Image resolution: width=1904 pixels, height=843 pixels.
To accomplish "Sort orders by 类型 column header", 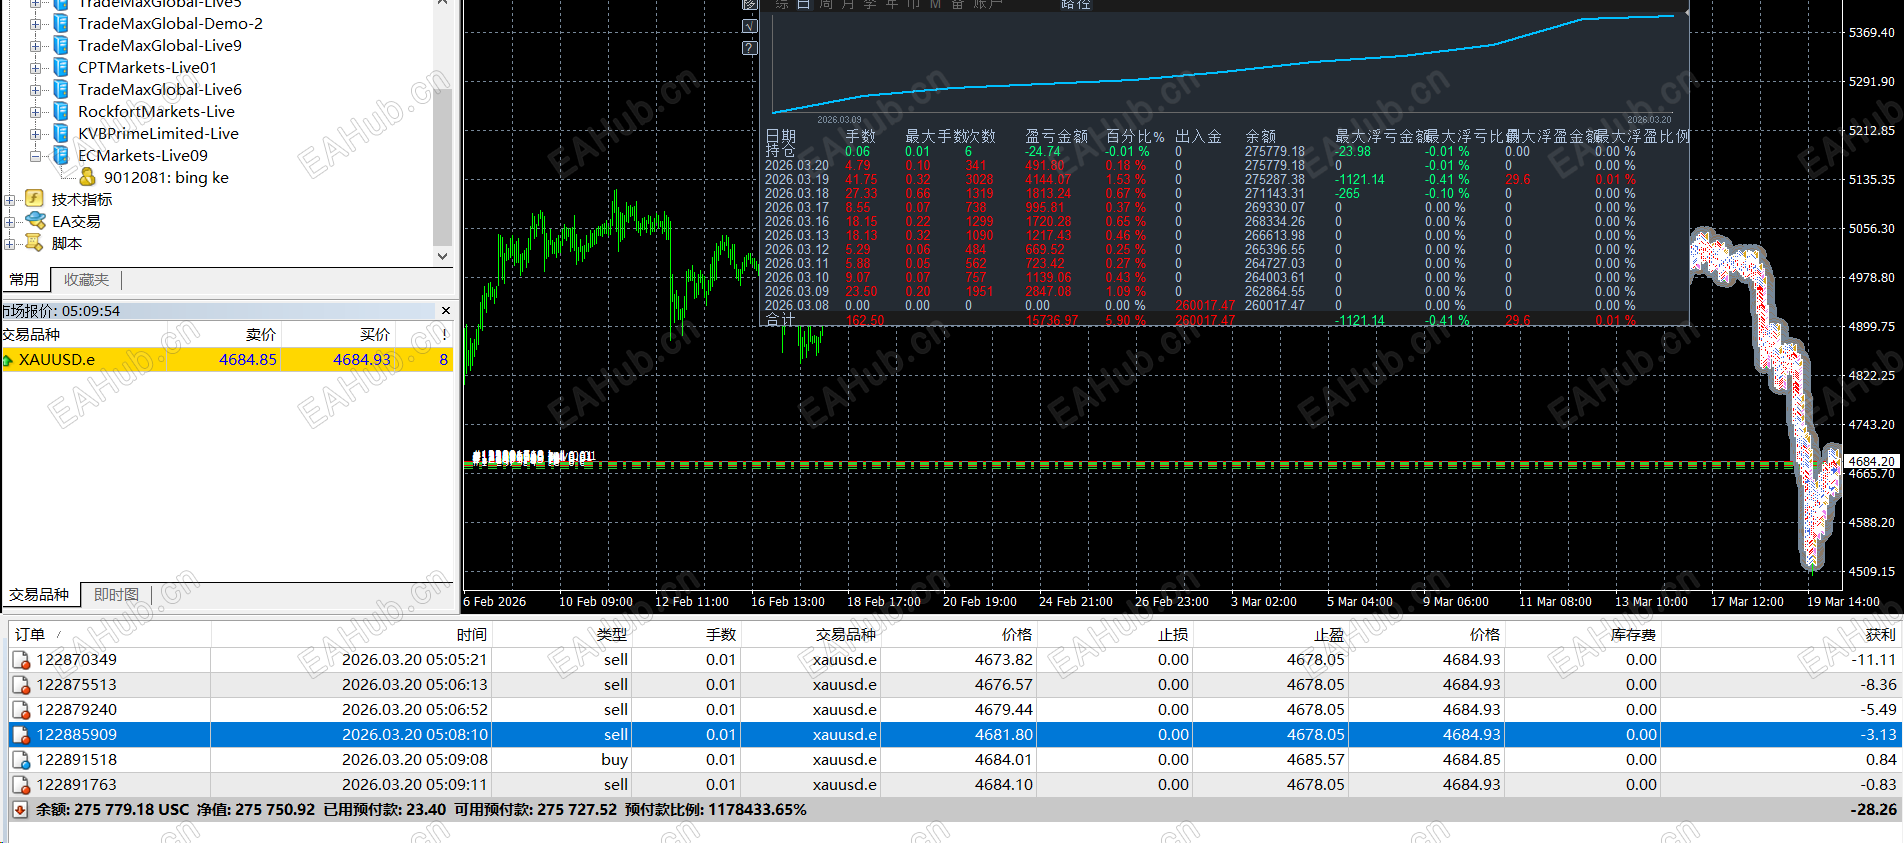I will tap(561, 634).
